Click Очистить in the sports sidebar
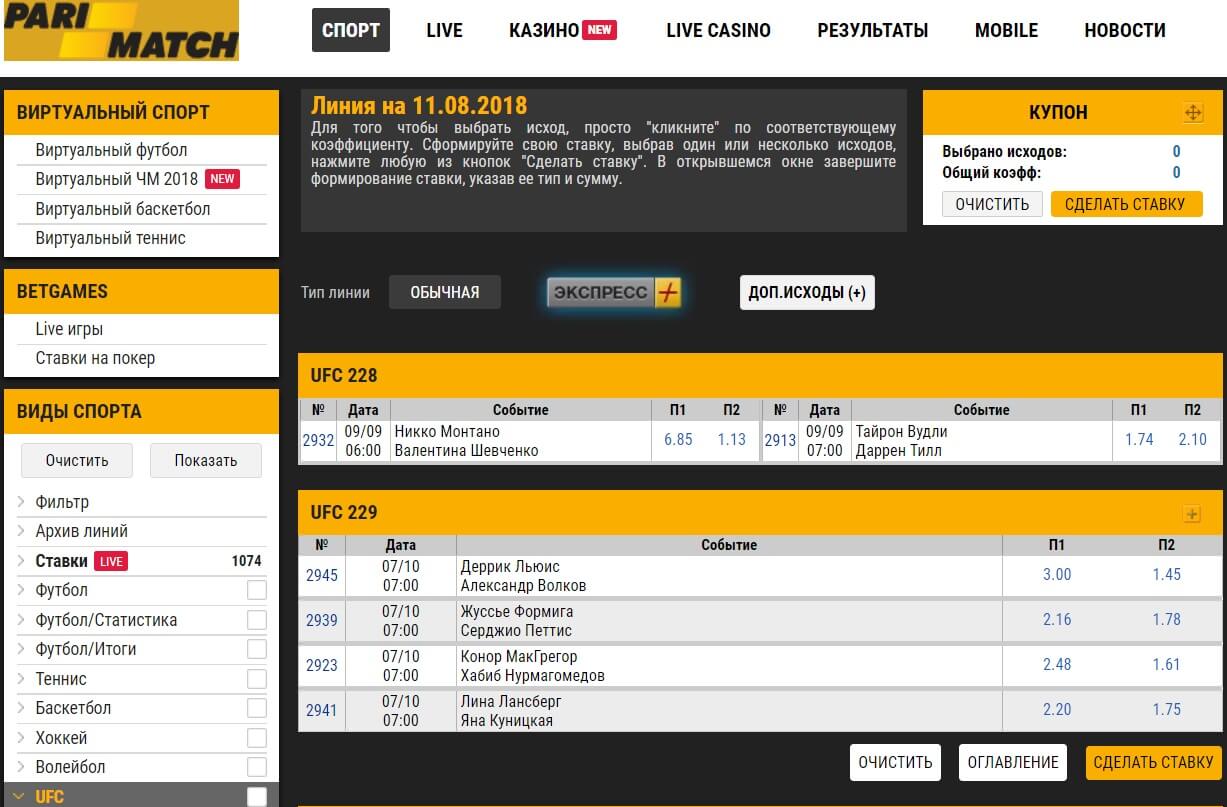The width and height of the screenshot is (1227, 807). 77,460
